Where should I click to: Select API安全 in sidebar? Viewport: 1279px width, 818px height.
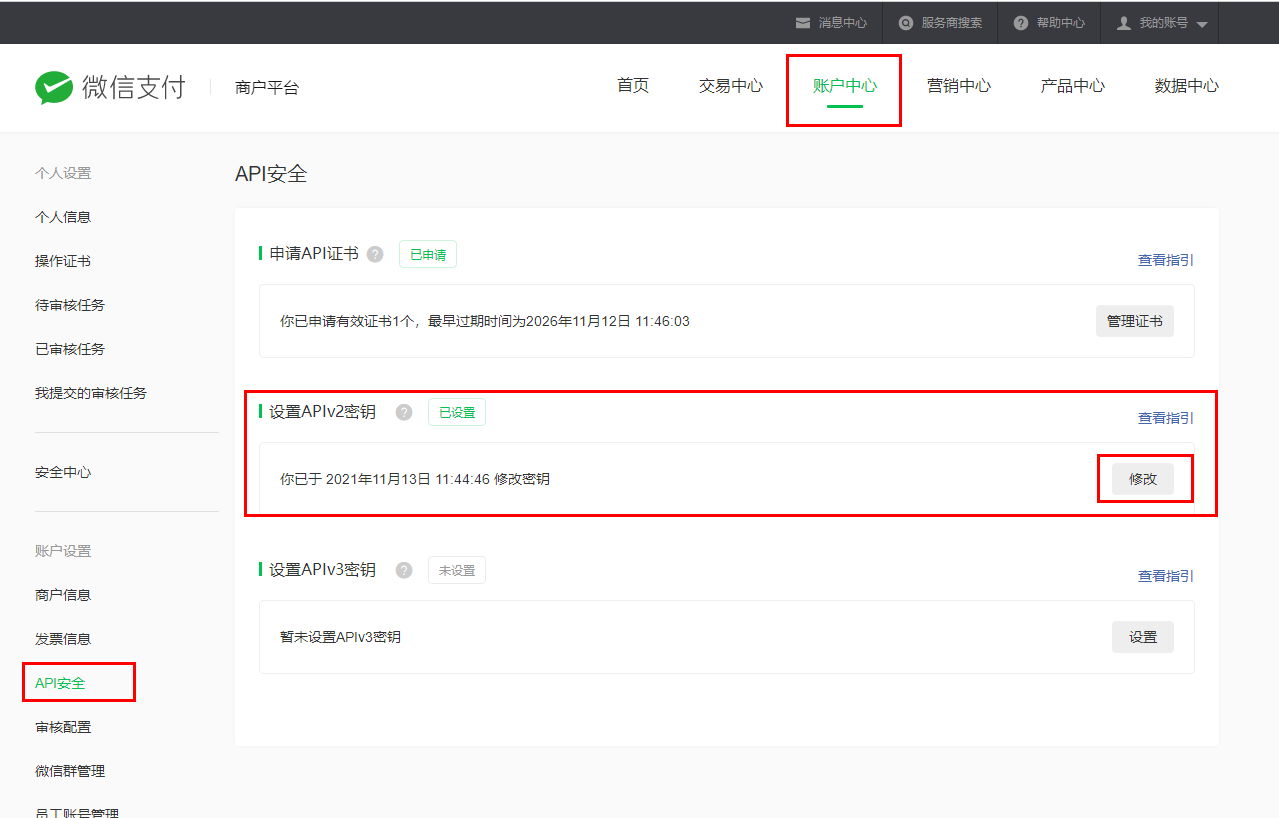[x=60, y=683]
